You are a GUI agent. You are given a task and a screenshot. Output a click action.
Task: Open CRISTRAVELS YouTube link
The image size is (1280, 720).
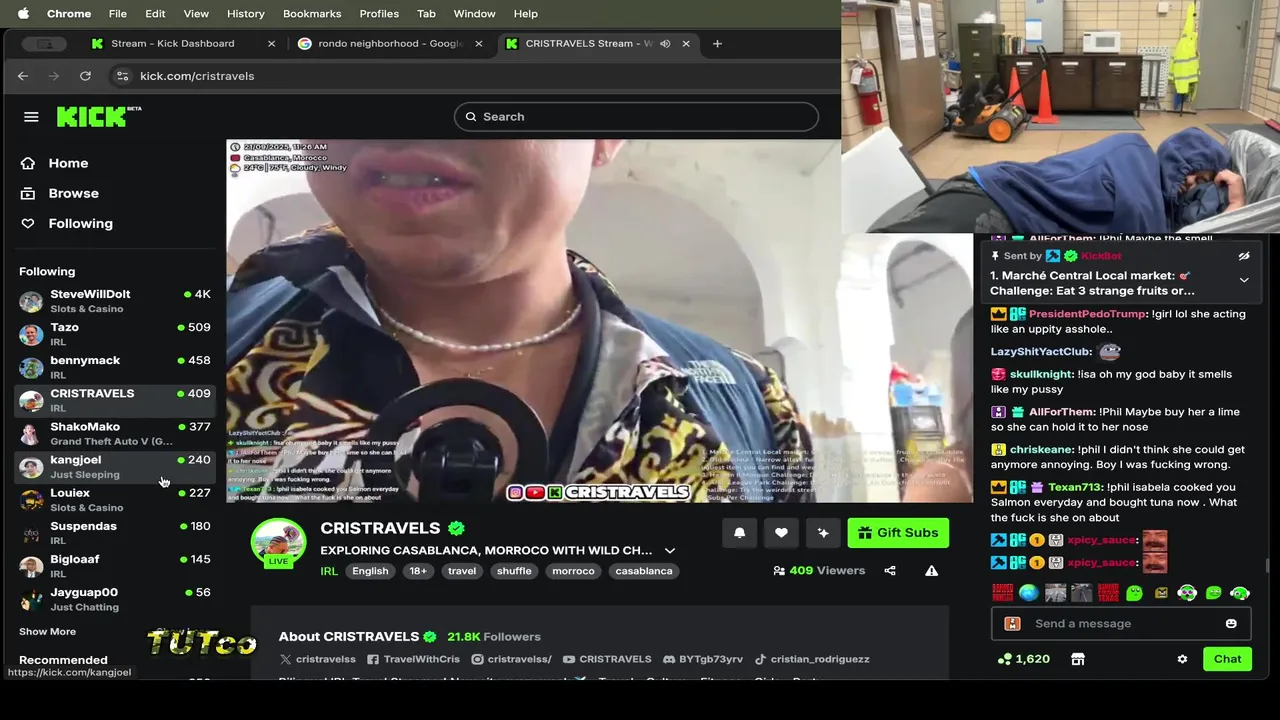coord(607,659)
